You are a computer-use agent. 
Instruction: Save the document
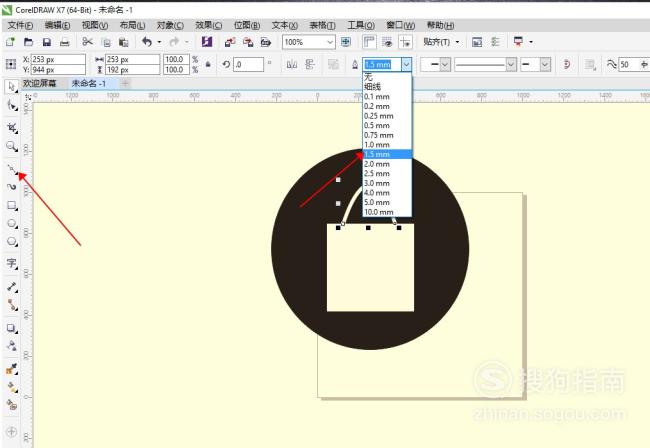(x=46, y=42)
